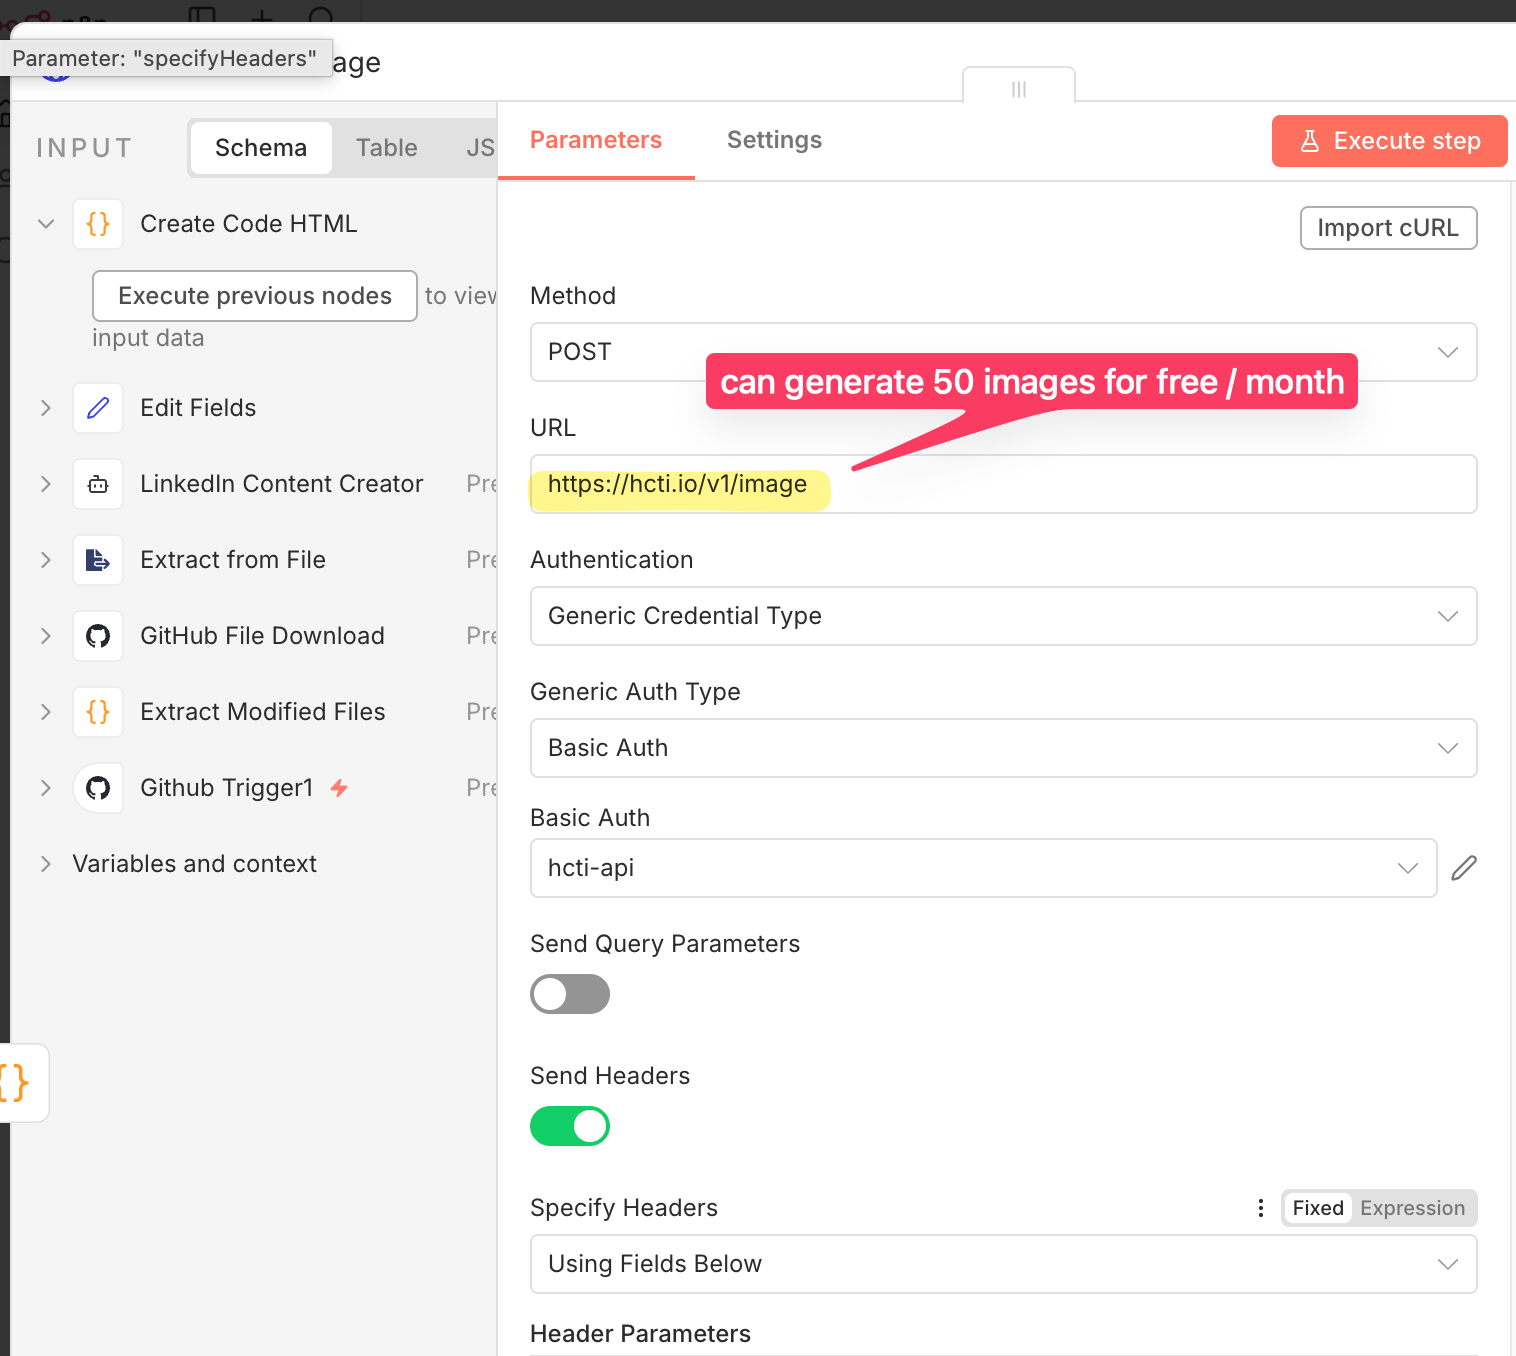This screenshot has width=1516, height=1356.
Task: Click the GitHub File Download node icon
Action: pos(97,636)
